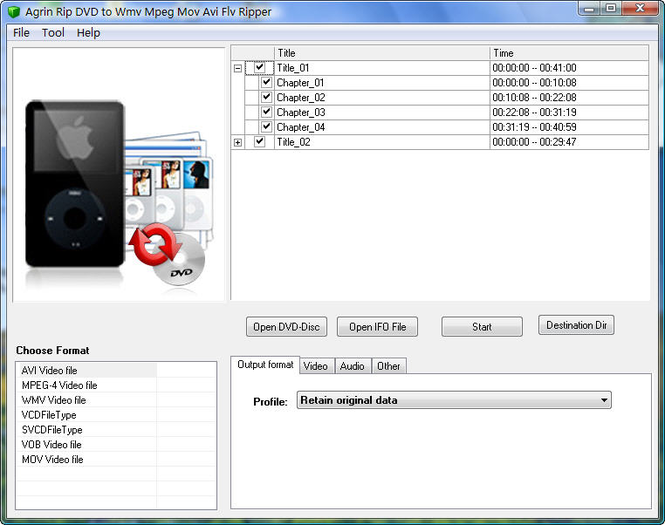Click the Time column header

pos(569,53)
